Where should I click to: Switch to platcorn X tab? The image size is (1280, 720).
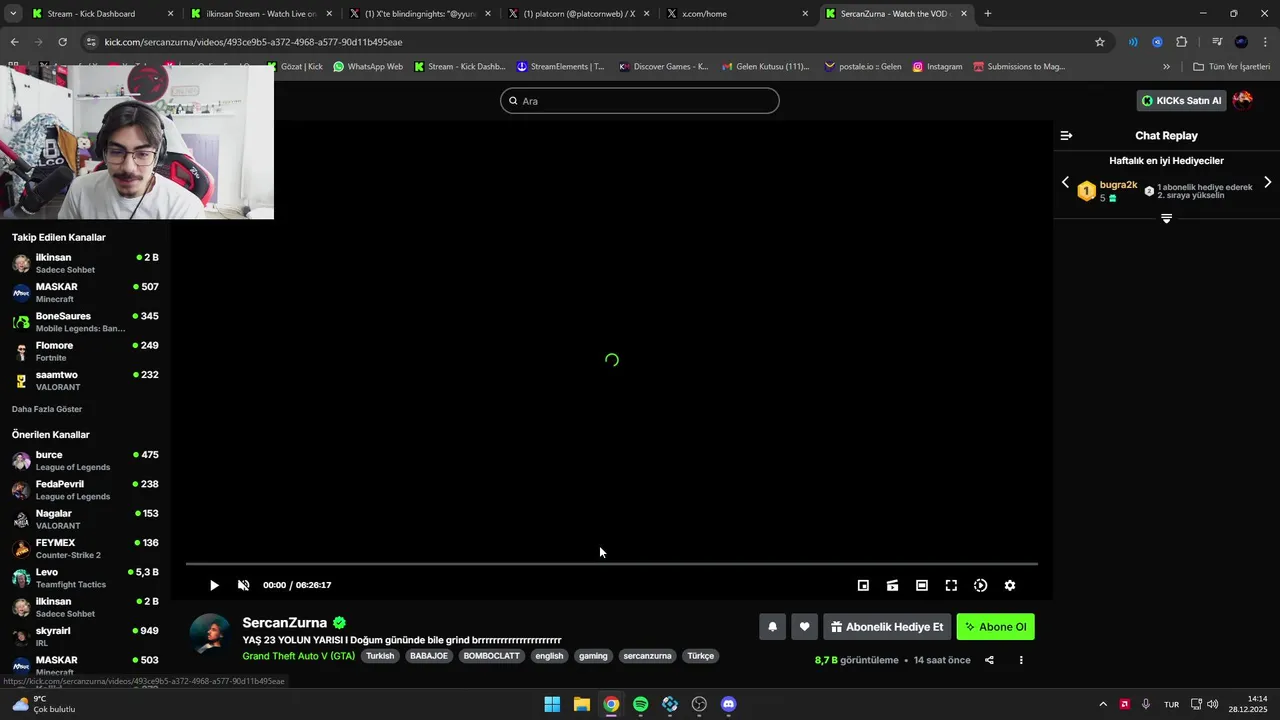pos(577,14)
